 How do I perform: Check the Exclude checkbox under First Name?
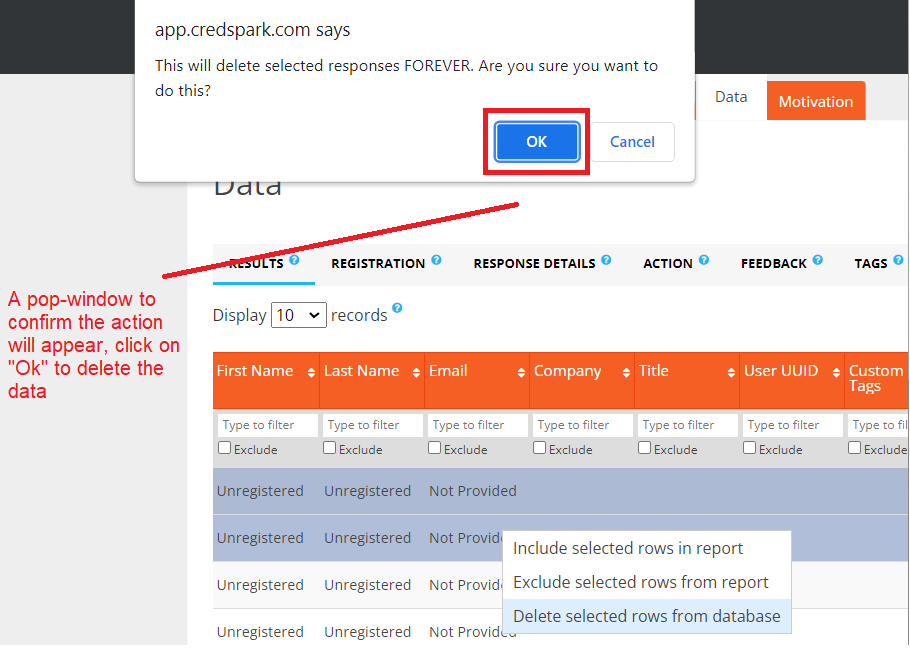click(224, 447)
